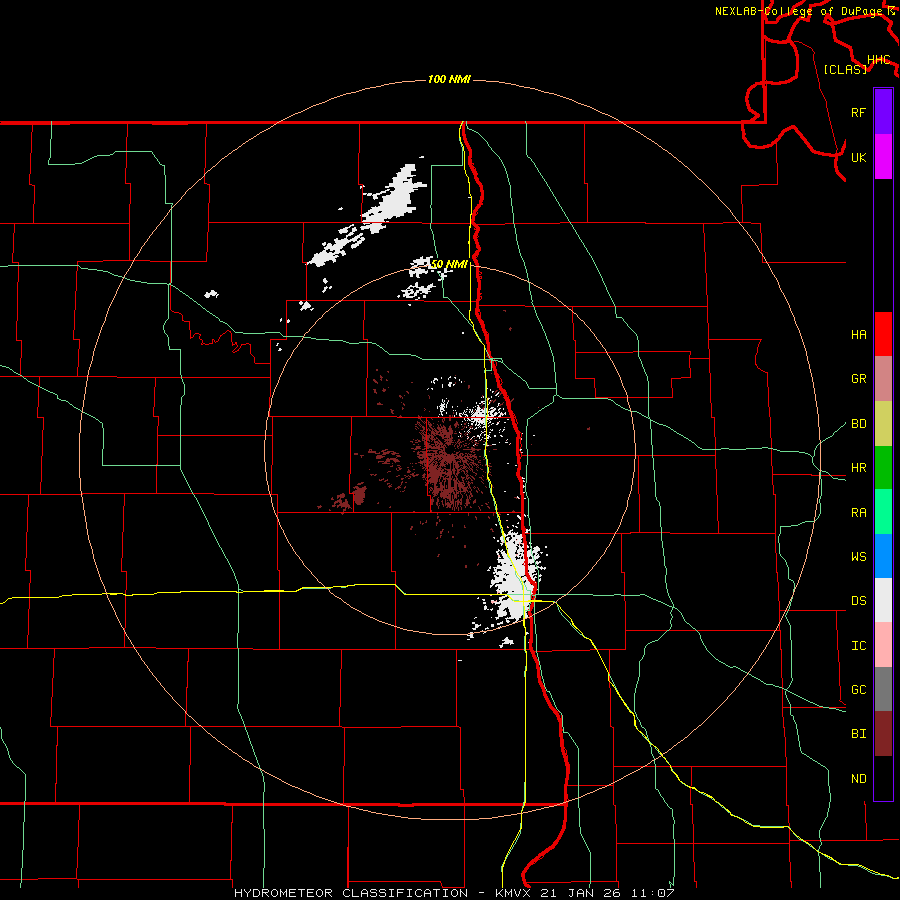Viewport: 900px width, 900px height.
Task: Click the ND black legend color swatch
Action: coord(883,778)
